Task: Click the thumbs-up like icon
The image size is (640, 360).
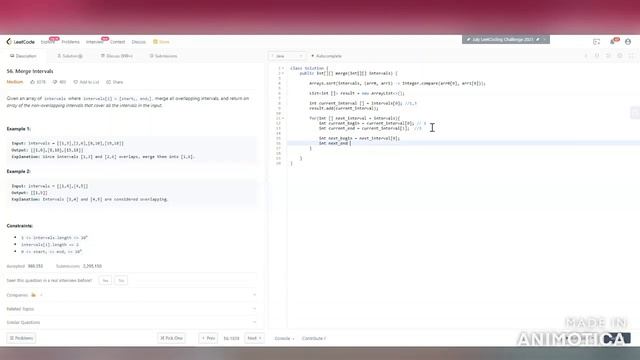Action: click(x=33, y=82)
